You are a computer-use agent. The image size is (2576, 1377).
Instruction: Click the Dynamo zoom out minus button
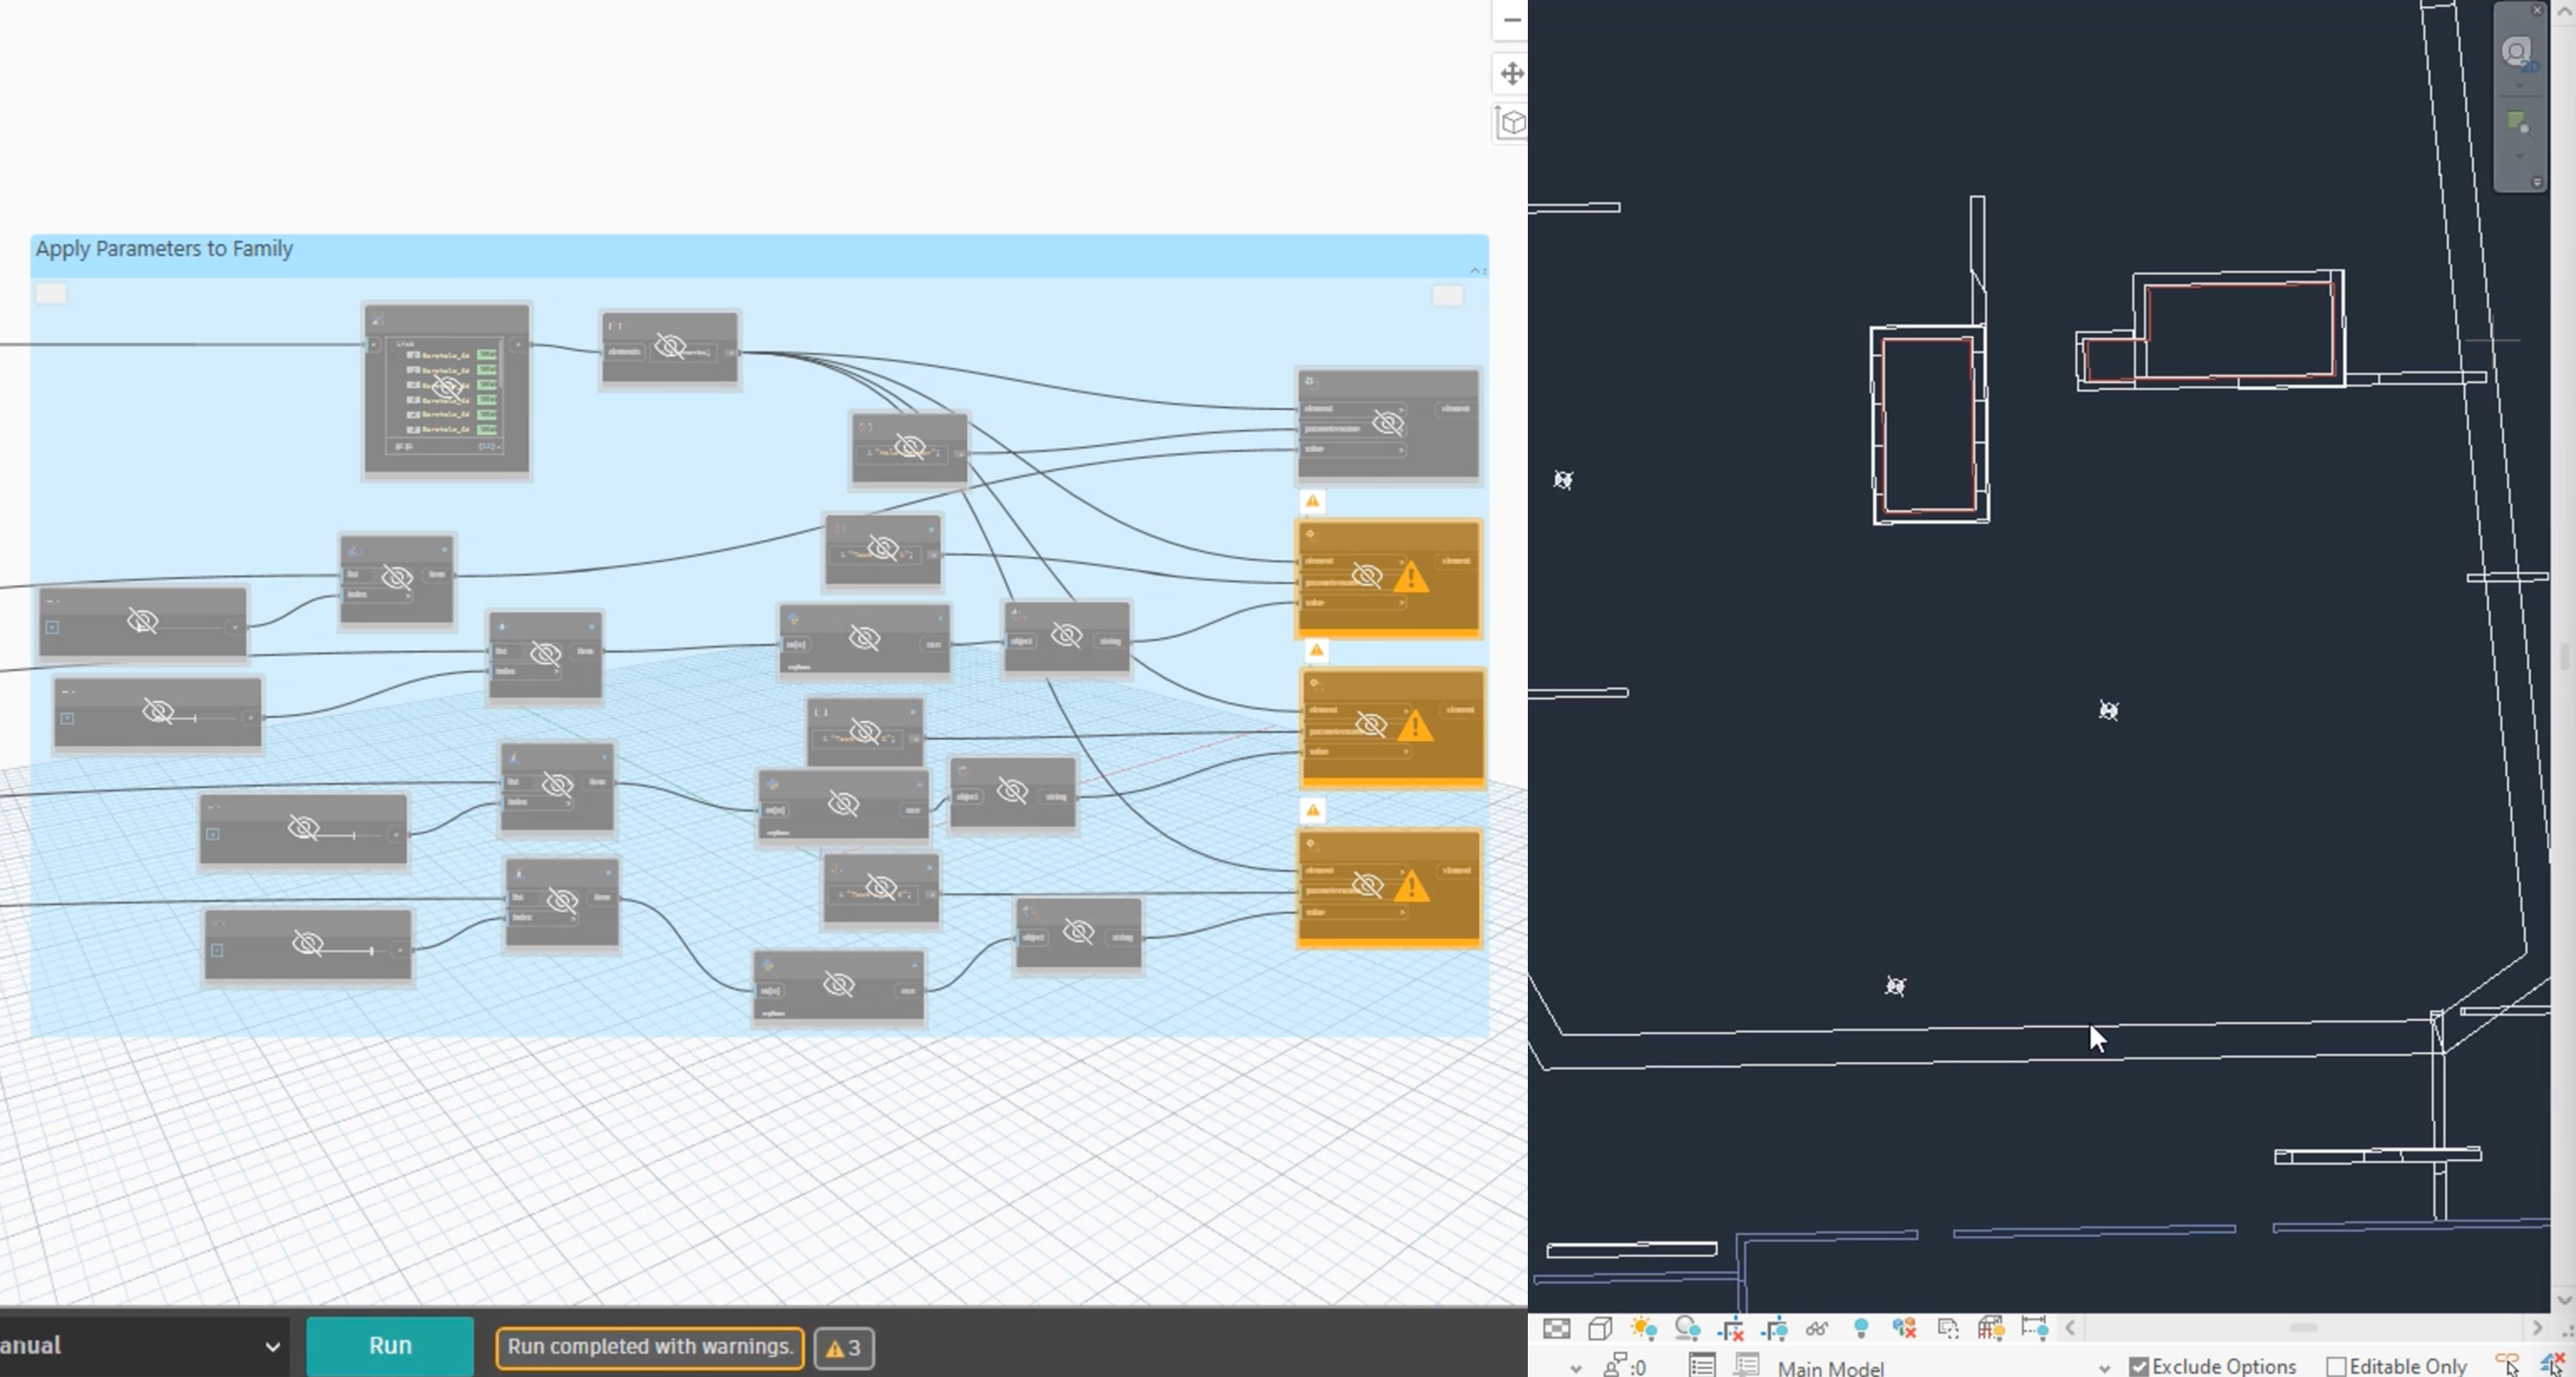click(1511, 20)
